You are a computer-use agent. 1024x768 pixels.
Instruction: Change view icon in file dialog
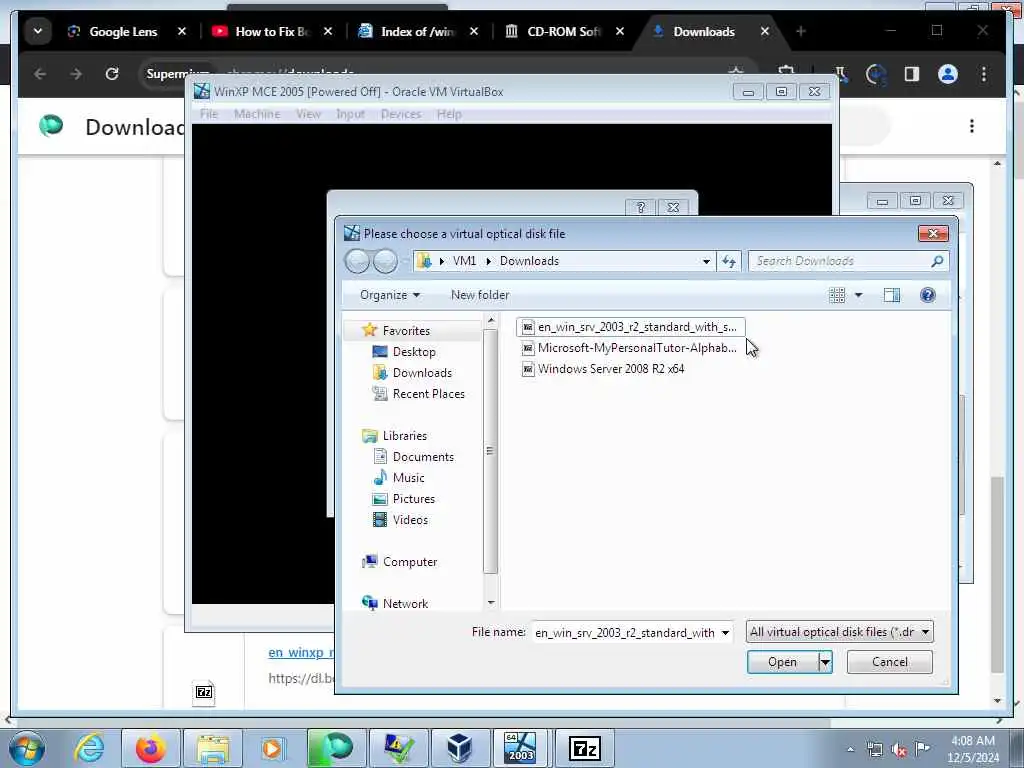[837, 295]
